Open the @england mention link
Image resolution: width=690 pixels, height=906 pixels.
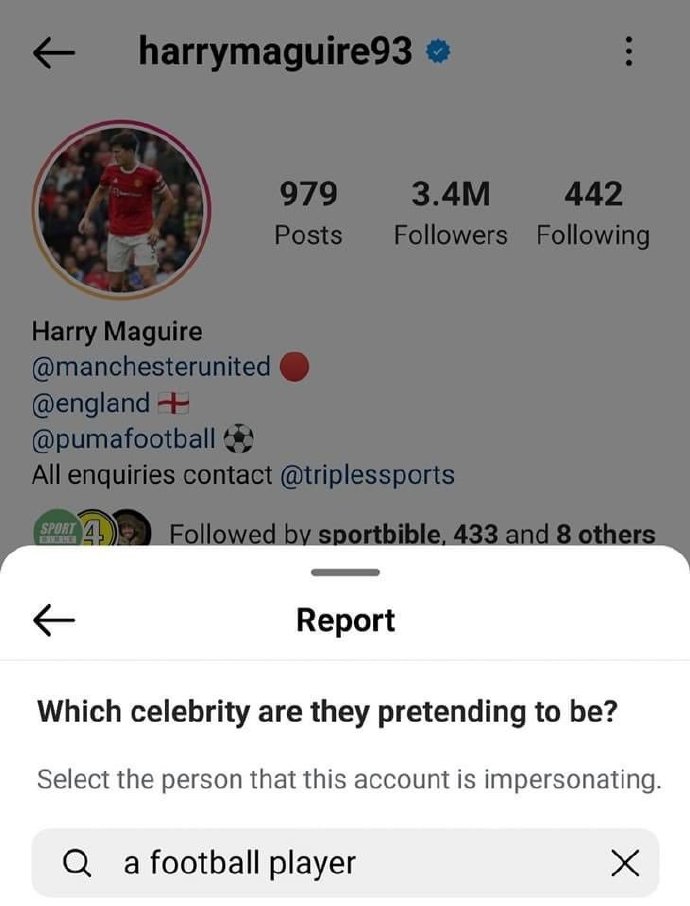coord(92,403)
